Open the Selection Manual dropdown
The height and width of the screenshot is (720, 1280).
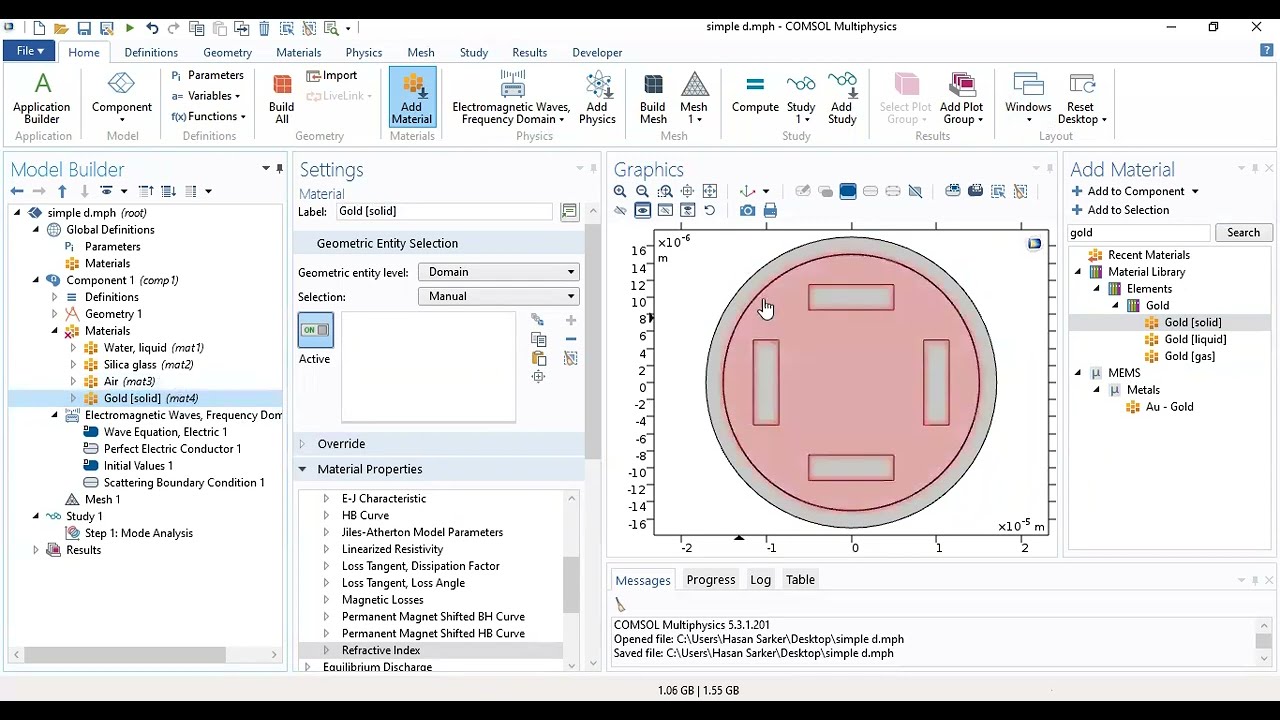click(499, 296)
